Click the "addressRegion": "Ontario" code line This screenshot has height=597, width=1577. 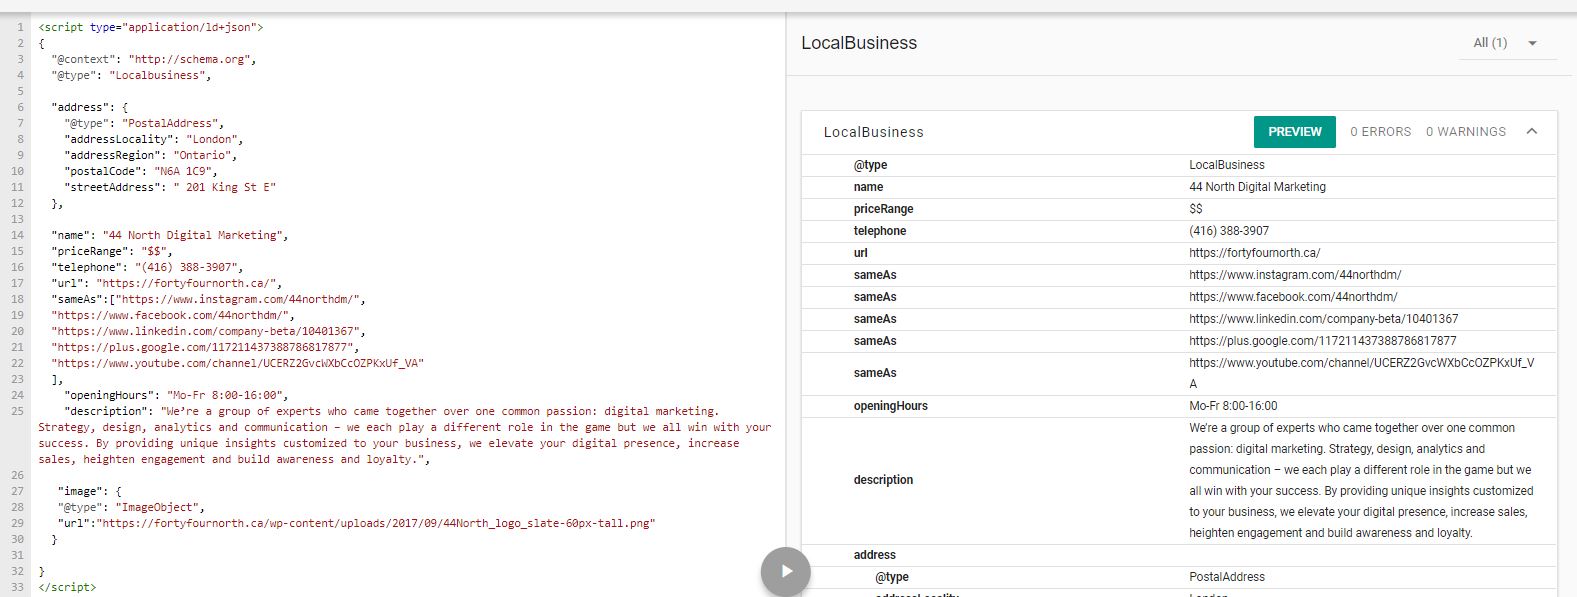click(x=151, y=155)
